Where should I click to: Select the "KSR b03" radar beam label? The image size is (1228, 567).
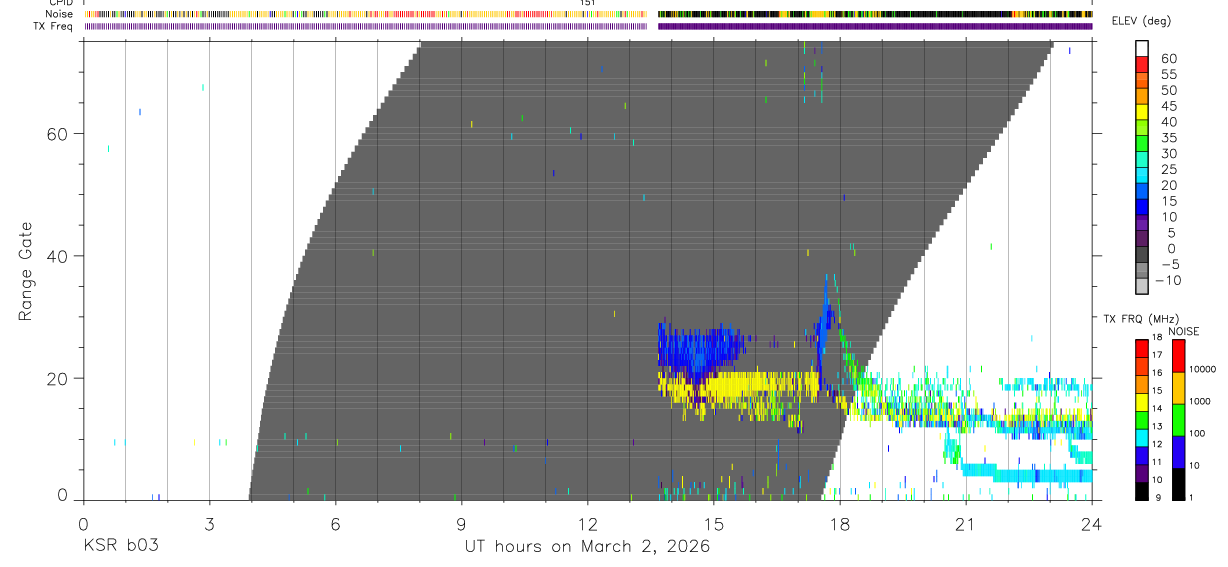pyautogui.click(x=120, y=546)
